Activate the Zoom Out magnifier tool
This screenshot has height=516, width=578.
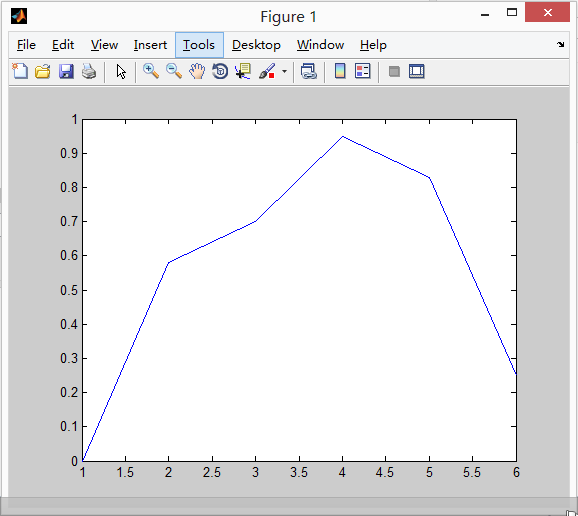[174, 71]
